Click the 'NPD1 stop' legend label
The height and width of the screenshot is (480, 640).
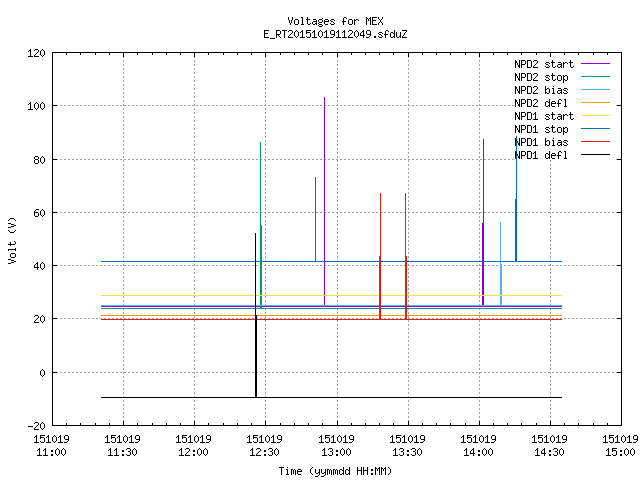[541, 129]
